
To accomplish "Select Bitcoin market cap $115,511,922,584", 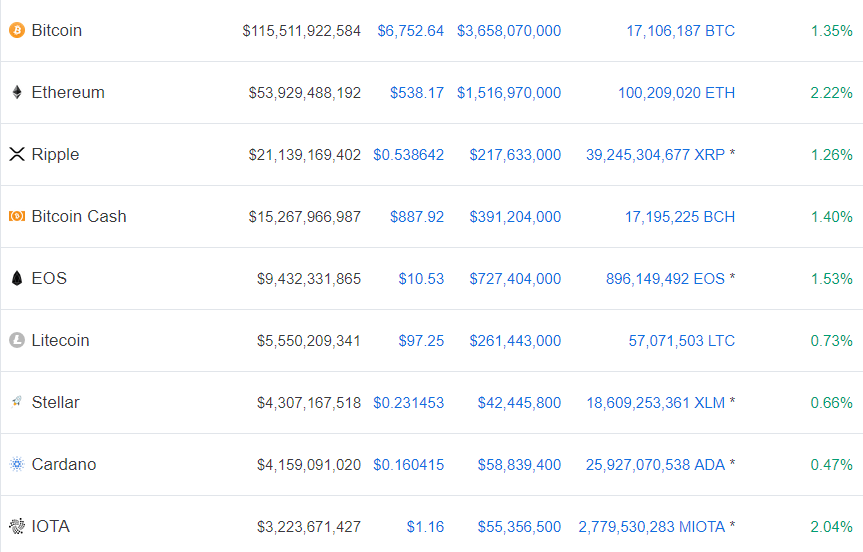I will (x=302, y=31).
